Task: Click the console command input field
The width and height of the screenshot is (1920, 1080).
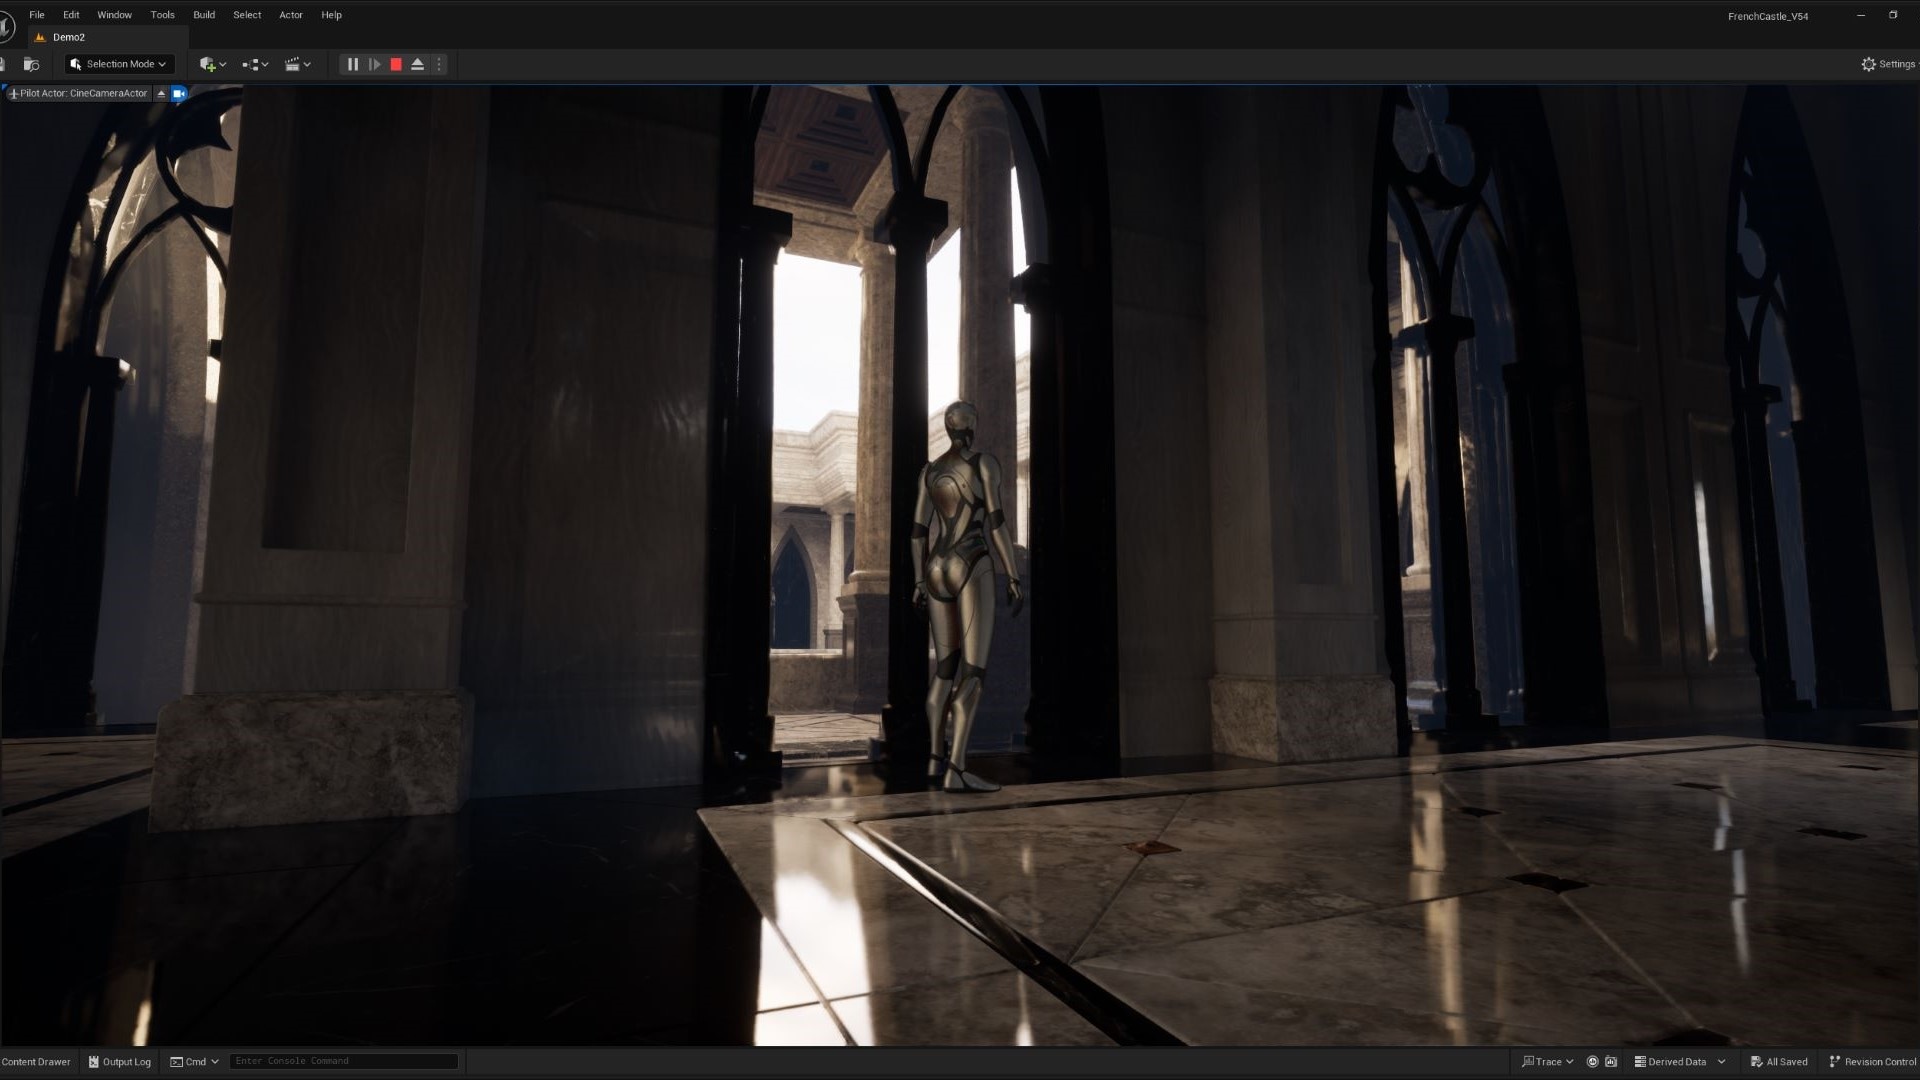Action: pyautogui.click(x=343, y=1061)
